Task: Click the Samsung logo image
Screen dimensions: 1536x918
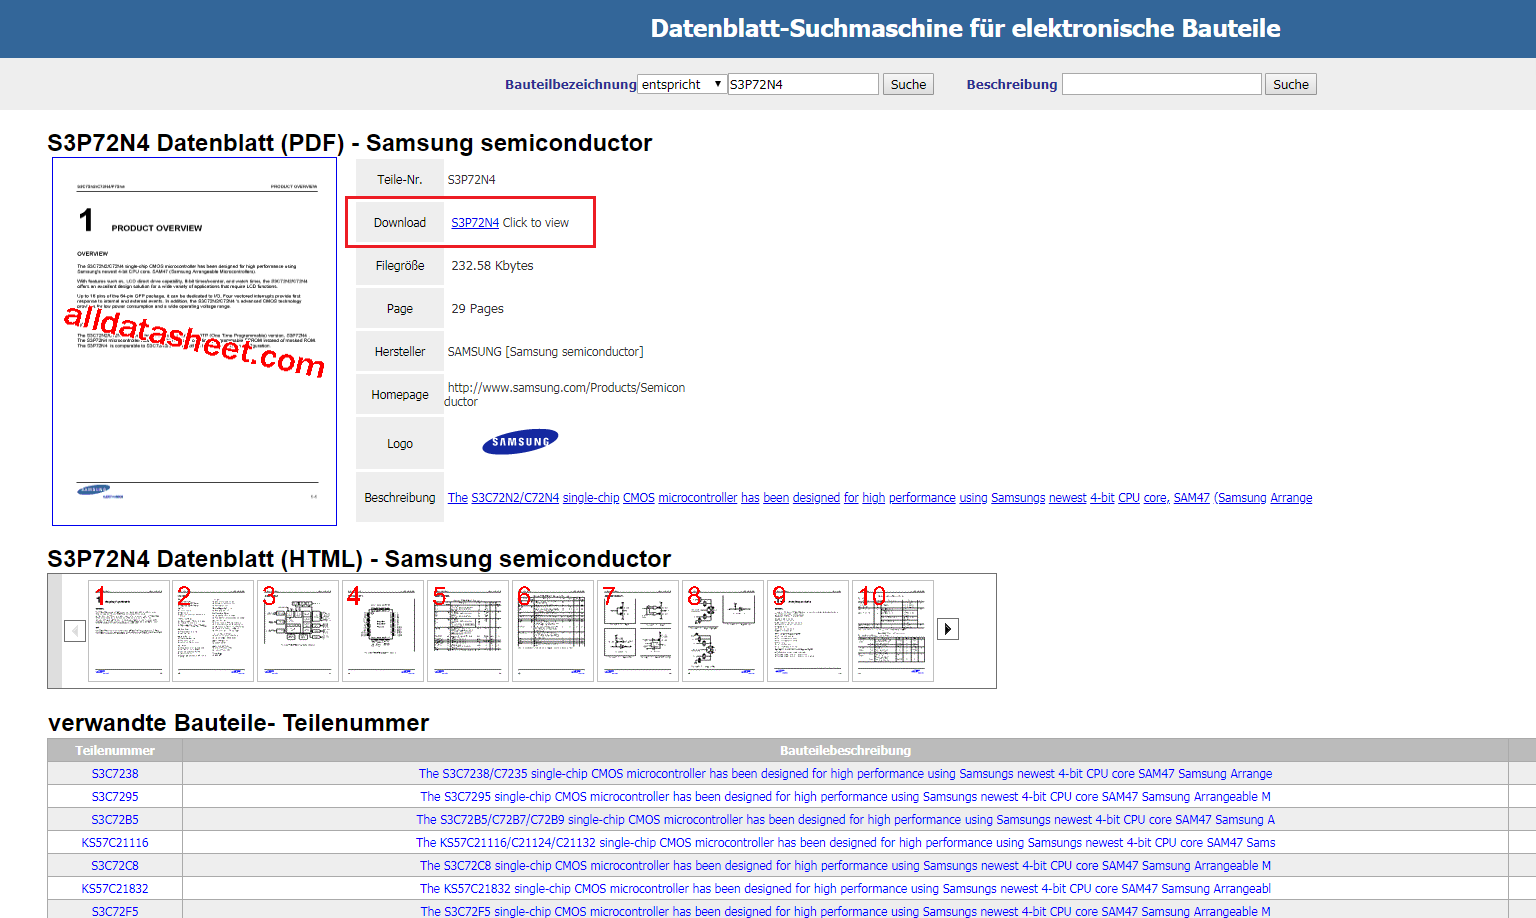Action: coord(520,442)
